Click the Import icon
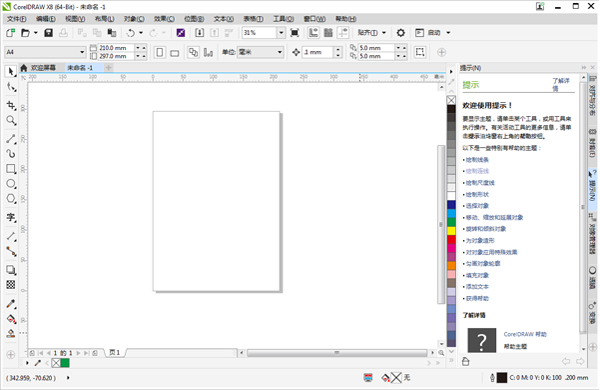The image size is (600, 390). pos(199,33)
